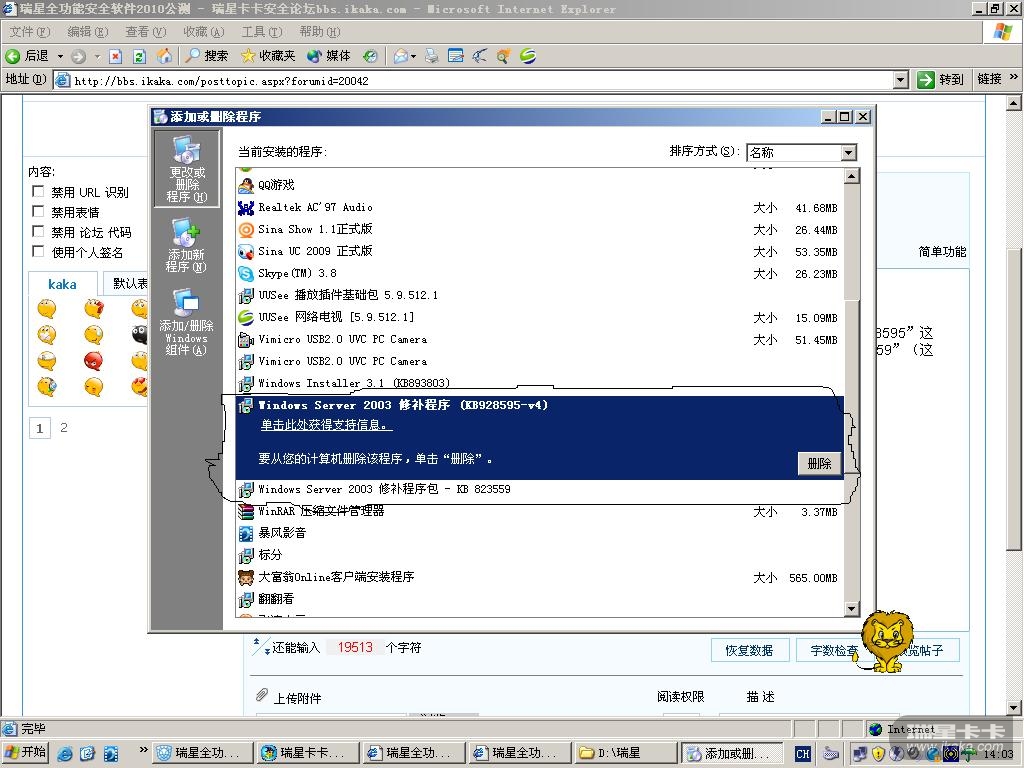Viewport: 1024px width, 768px height.
Task: Check 使用个人签名 checkbox
Action: 38,251
